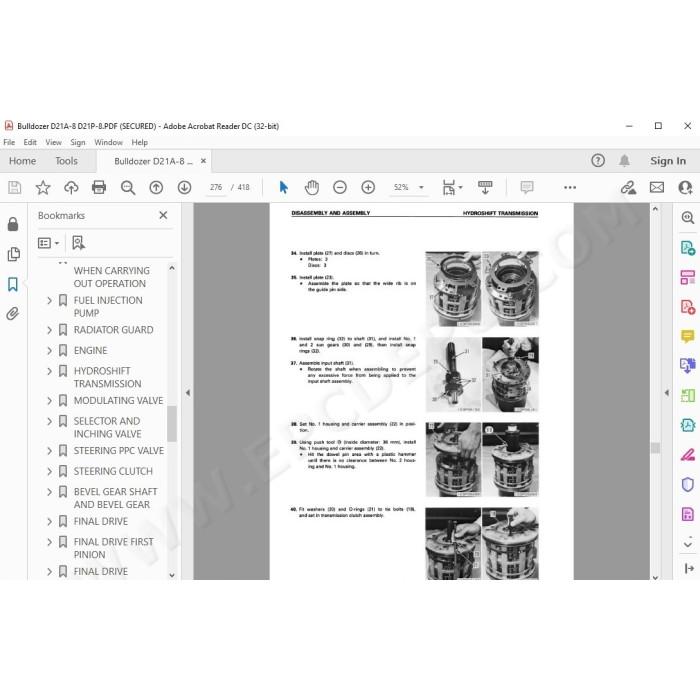Open SELECTOR AND INCHING VALVE bookmark

point(107,427)
